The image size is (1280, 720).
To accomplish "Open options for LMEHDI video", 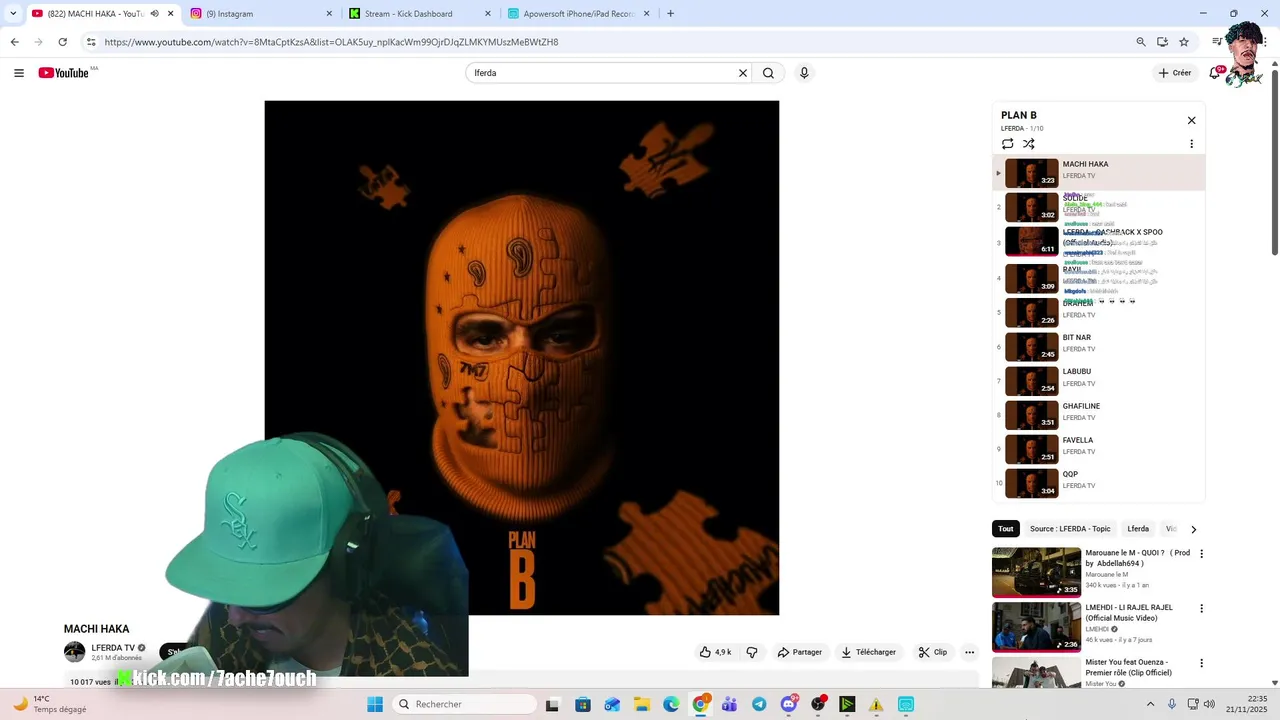I will coord(1201,609).
